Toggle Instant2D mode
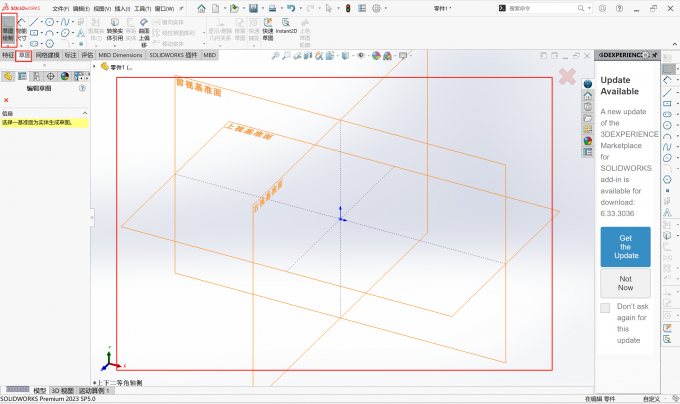Screen dimensions: 680x404 (286, 26)
